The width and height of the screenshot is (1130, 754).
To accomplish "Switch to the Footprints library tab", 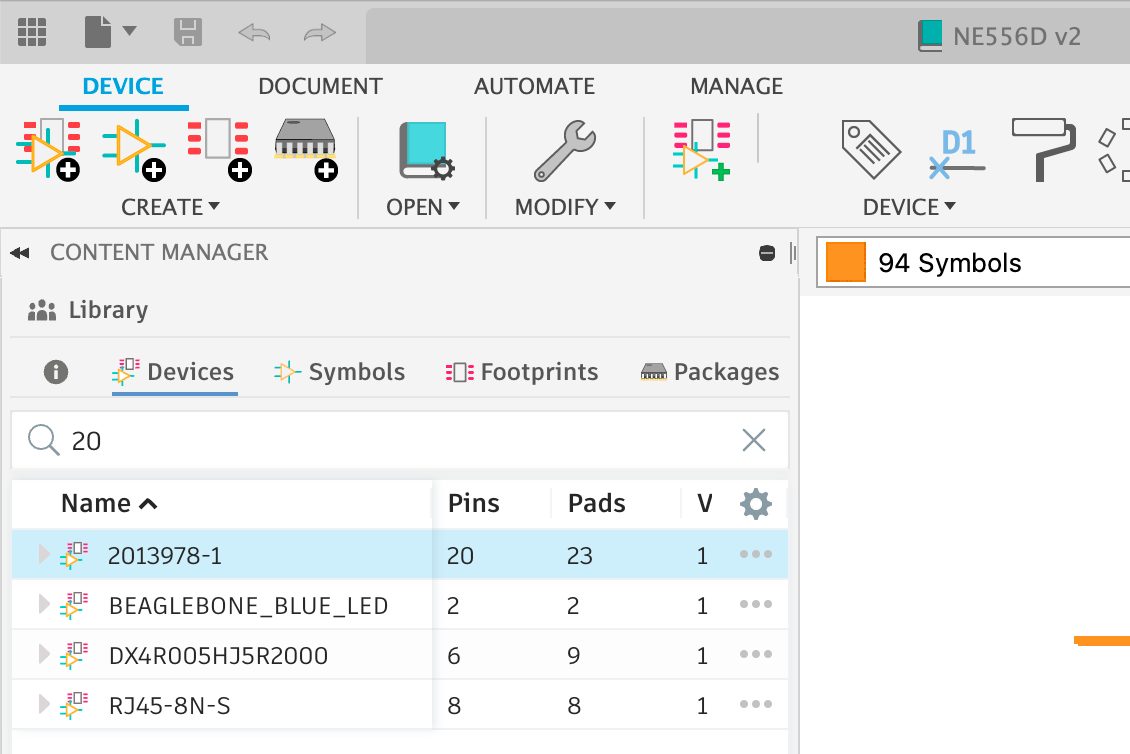I will point(522,372).
